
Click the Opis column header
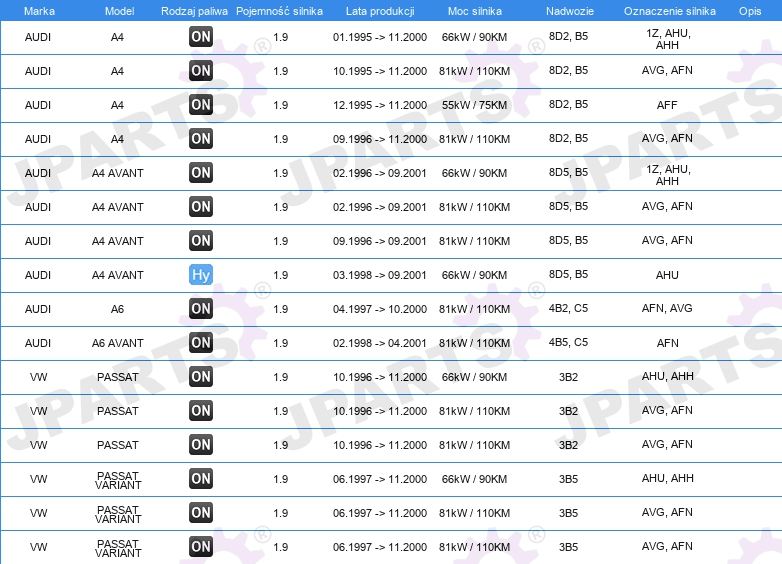[750, 11]
